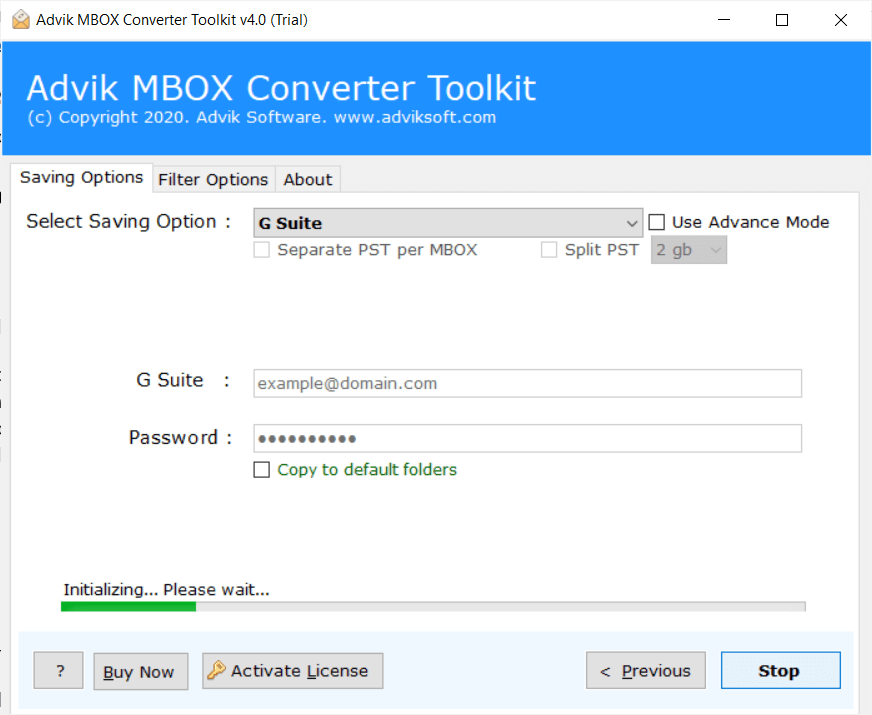Click the Buy Now button
872x715 pixels.
pos(141,671)
